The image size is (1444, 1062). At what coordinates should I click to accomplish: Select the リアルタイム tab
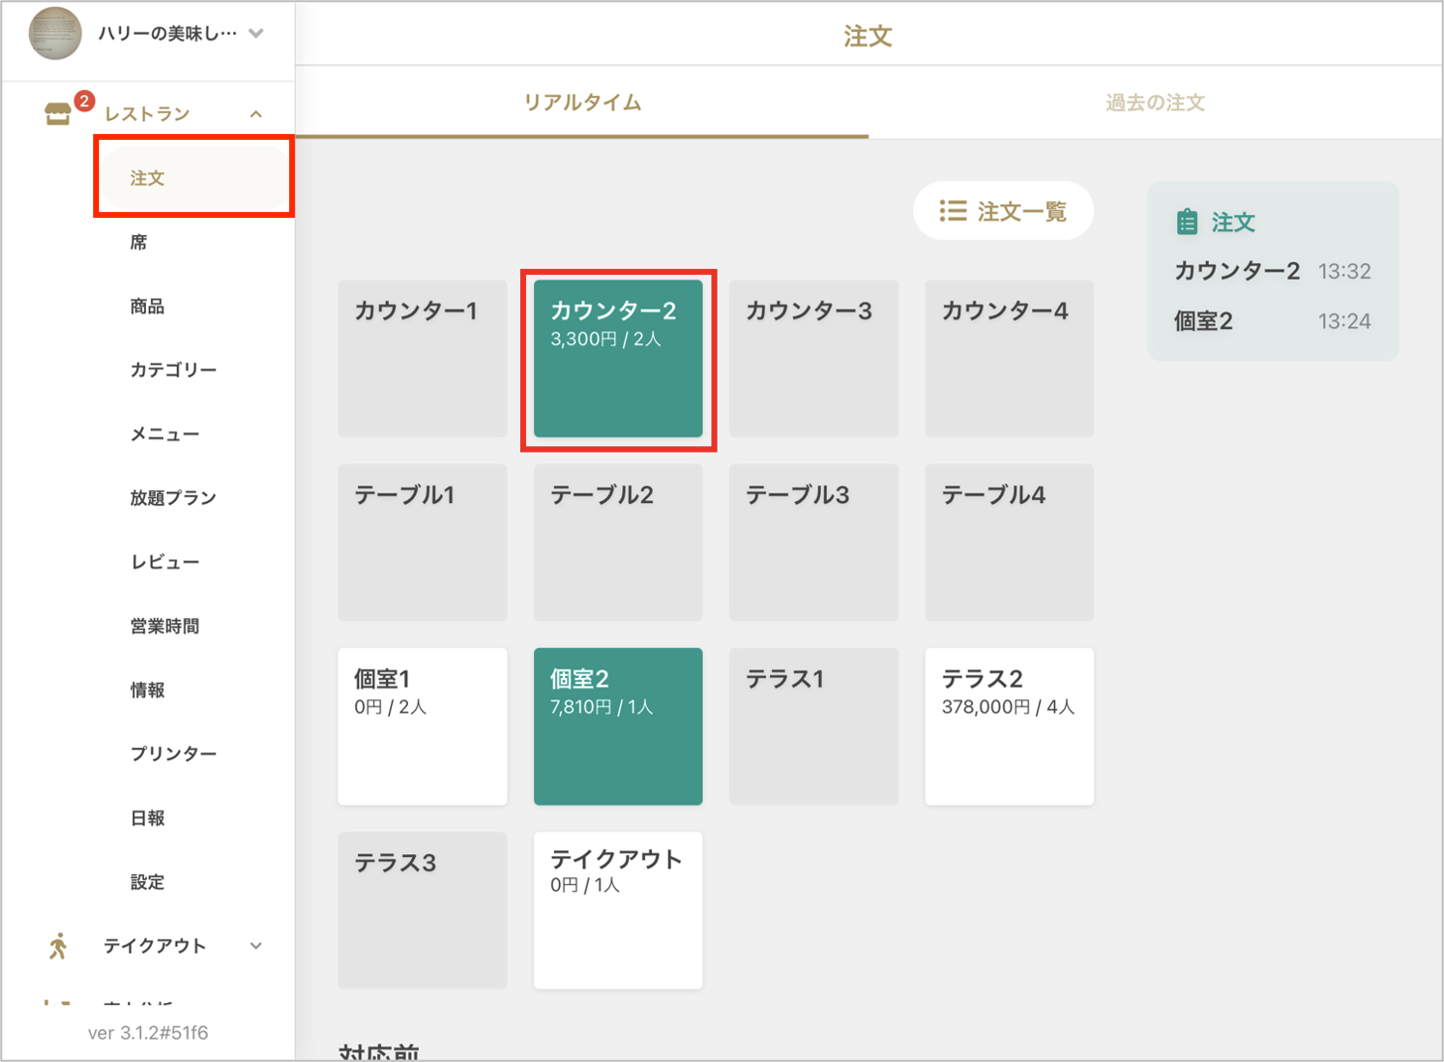582,103
